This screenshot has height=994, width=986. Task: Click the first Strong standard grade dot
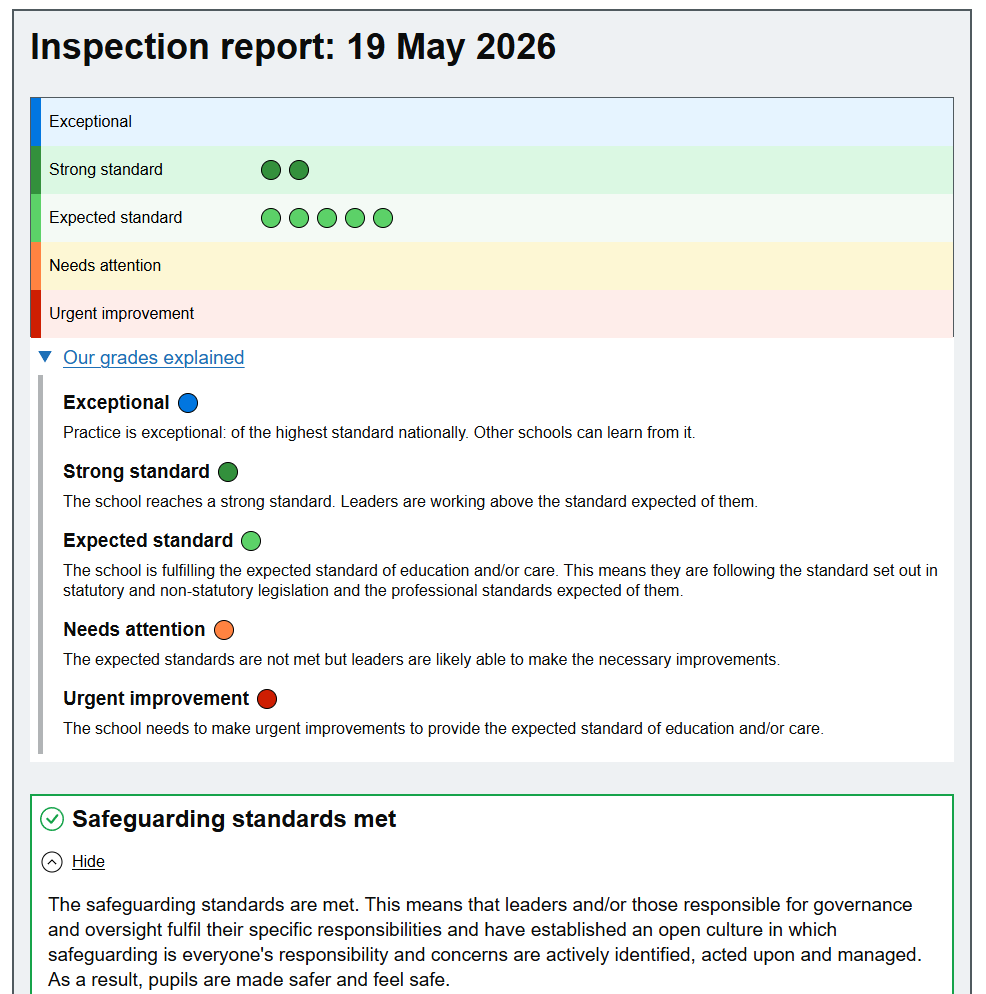tap(271, 170)
